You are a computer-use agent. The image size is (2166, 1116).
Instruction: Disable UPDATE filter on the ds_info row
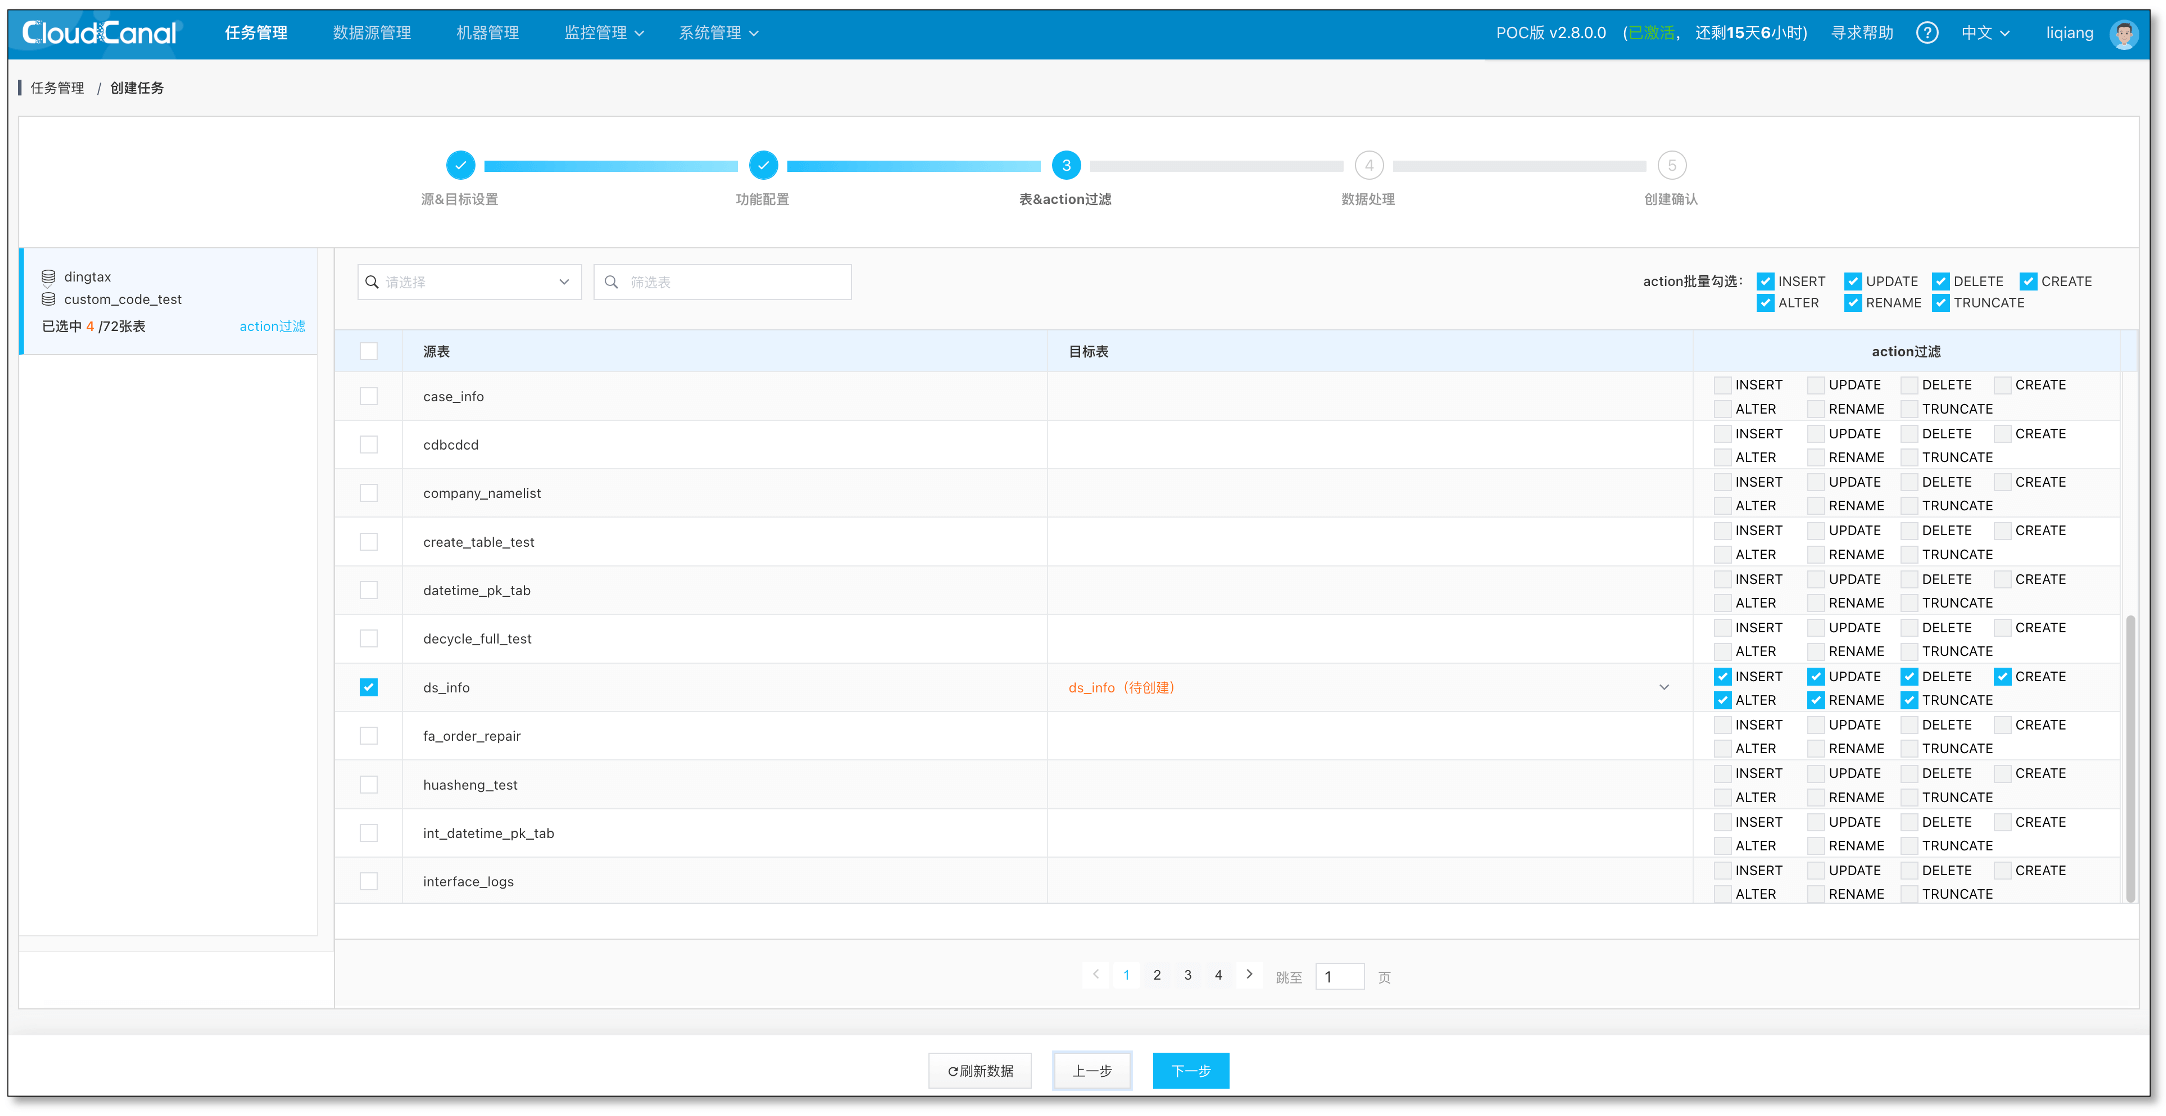point(1815,676)
